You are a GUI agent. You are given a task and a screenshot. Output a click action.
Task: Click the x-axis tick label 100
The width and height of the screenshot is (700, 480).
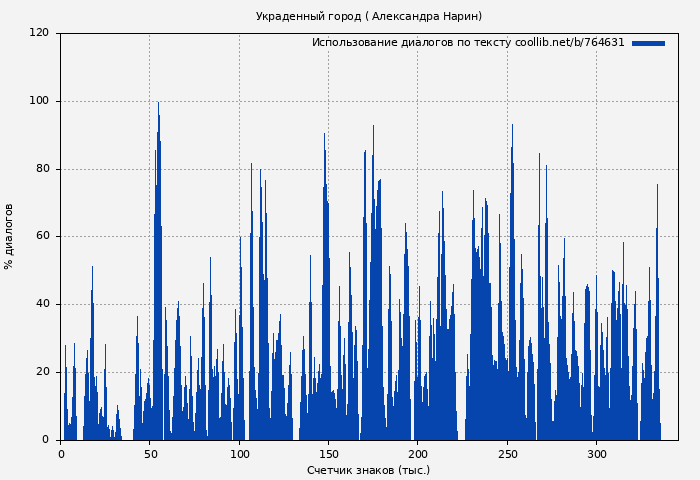239,454
